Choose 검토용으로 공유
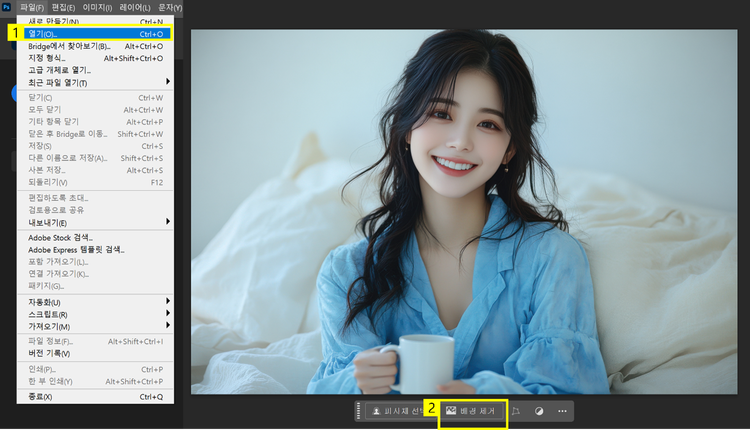 pyautogui.click(x=95, y=210)
